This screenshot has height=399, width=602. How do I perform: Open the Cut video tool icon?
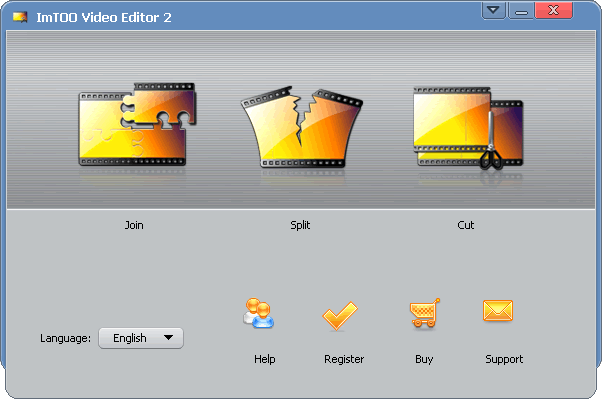click(468, 128)
